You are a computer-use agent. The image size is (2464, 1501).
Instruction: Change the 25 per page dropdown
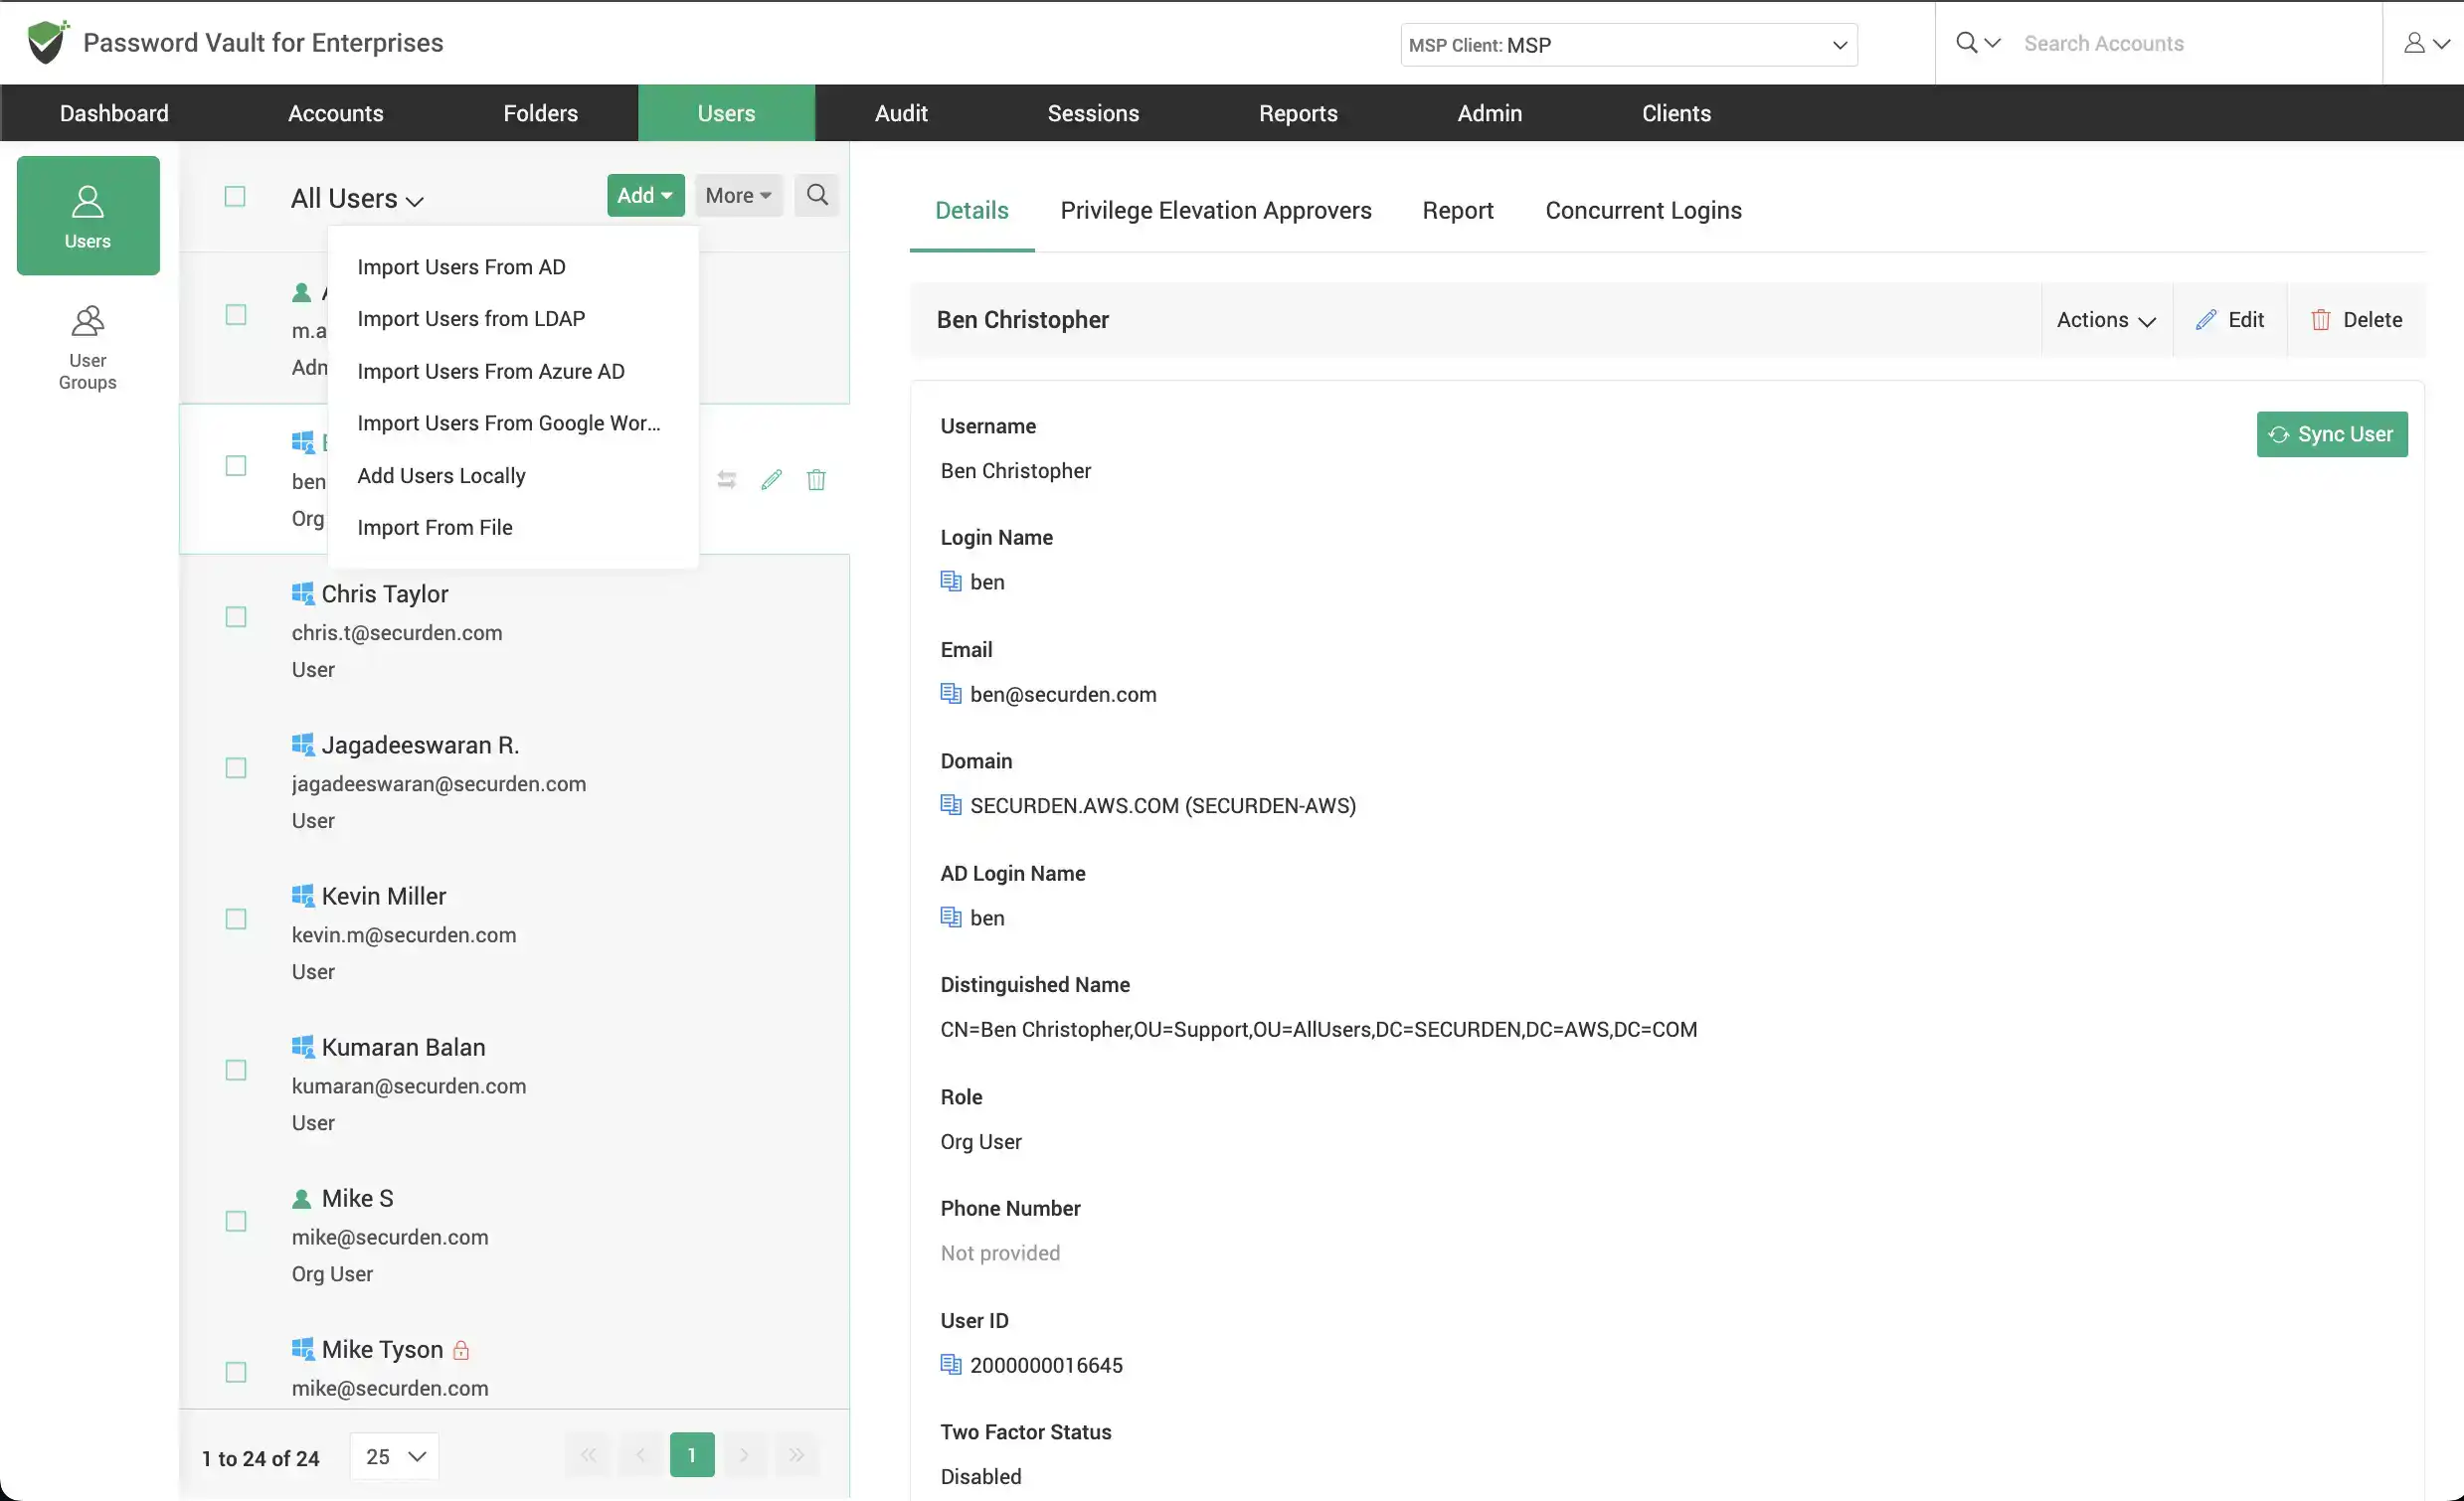pyautogui.click(x=394, y=1456)
